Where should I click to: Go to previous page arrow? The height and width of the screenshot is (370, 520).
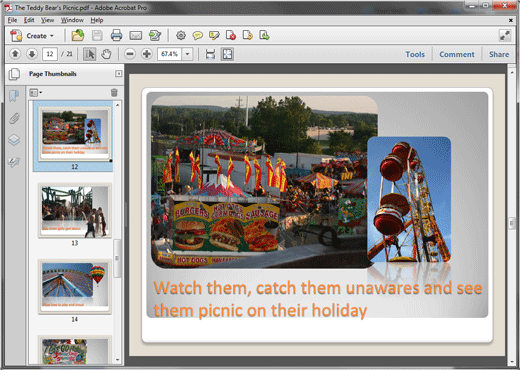(15, 54)
